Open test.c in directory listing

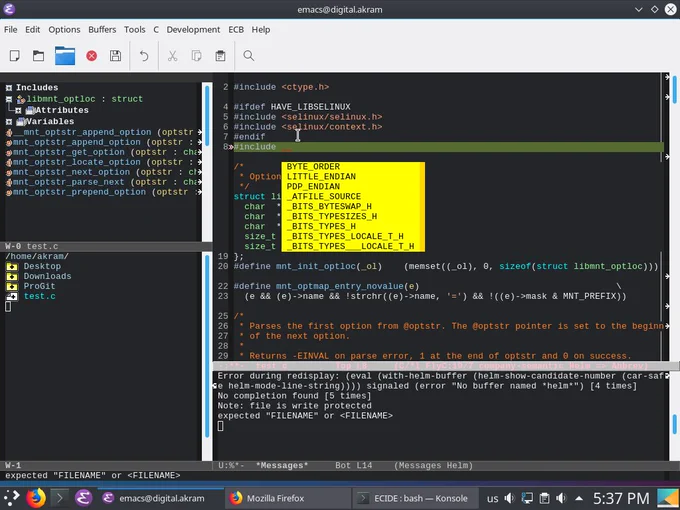click(39, 296)
